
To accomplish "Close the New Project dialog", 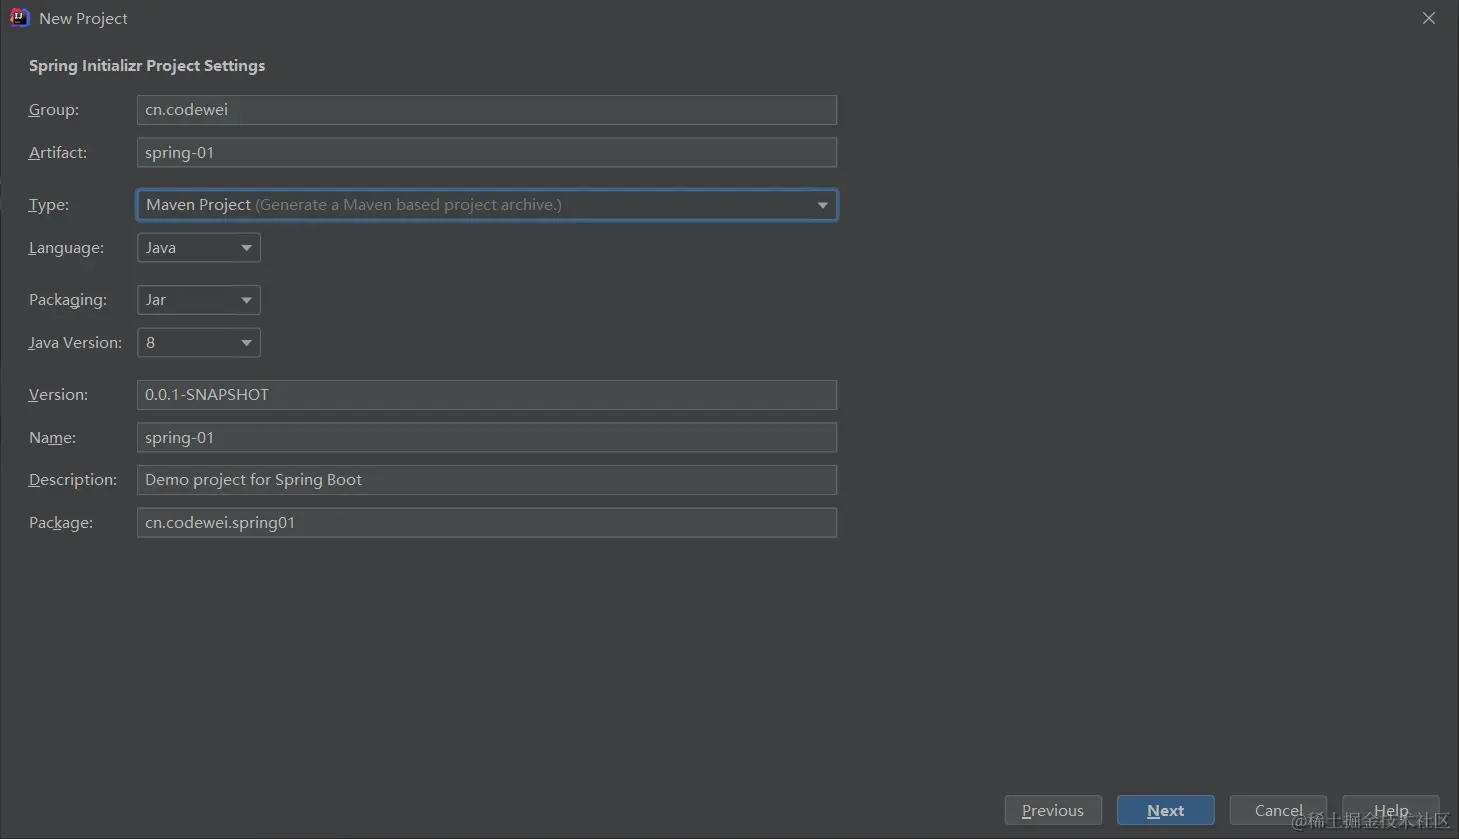I will (x=1429, y=18).
